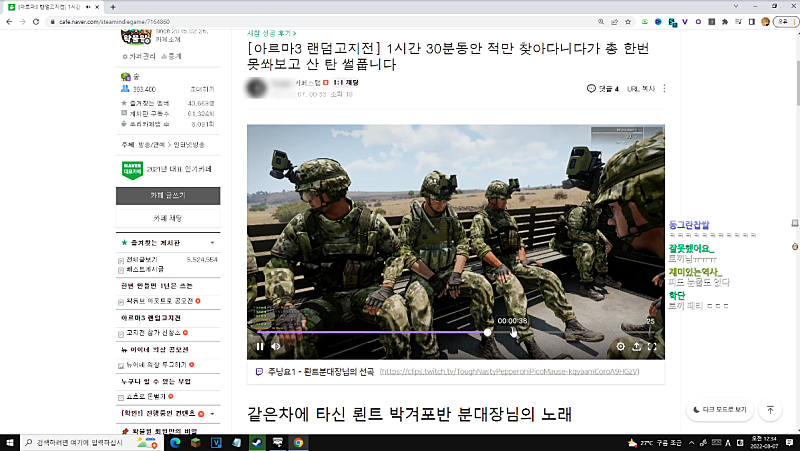Open a new browser tab with plus
Viewport: 800px width, 451px height.
(x=113, y=7)
